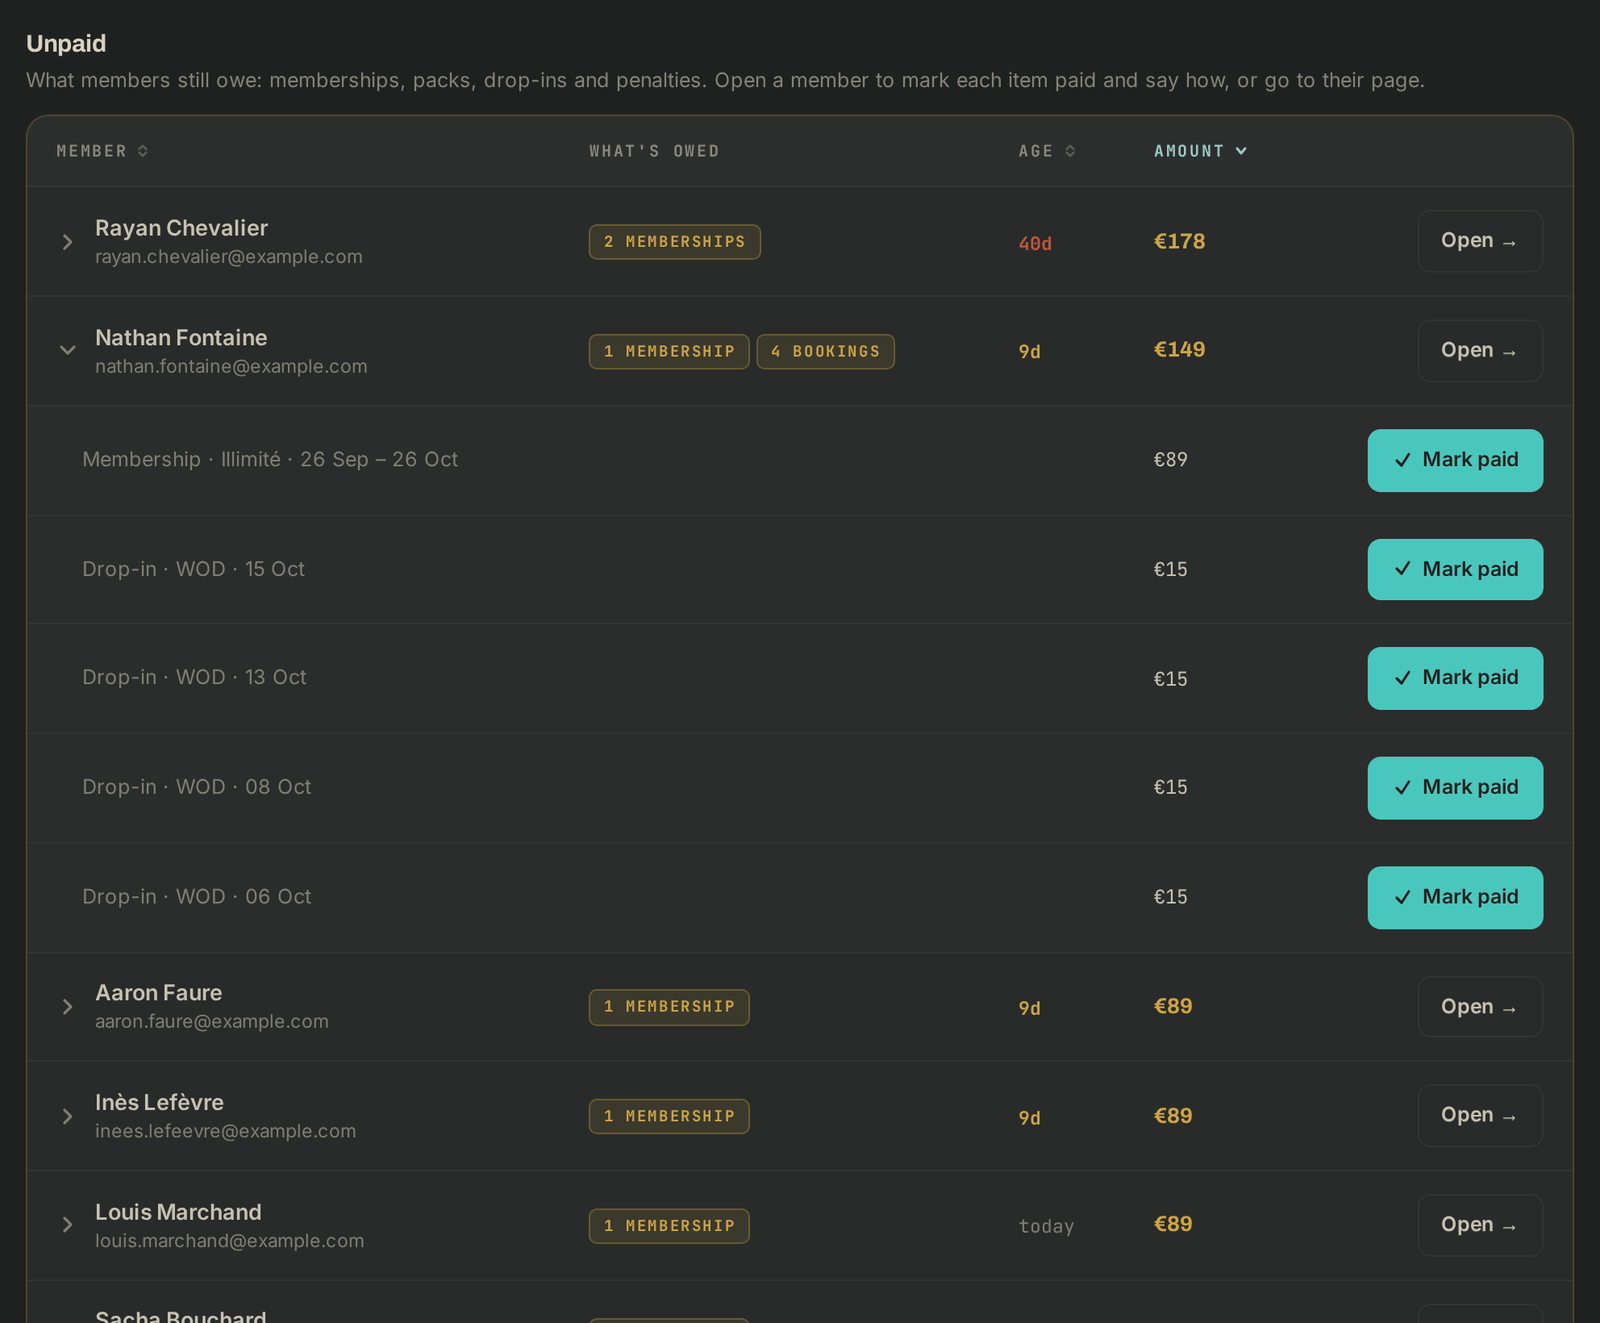Click the email inees.lefeevre@example.com
The image size is (1600, 1323).
(226, 1131)
